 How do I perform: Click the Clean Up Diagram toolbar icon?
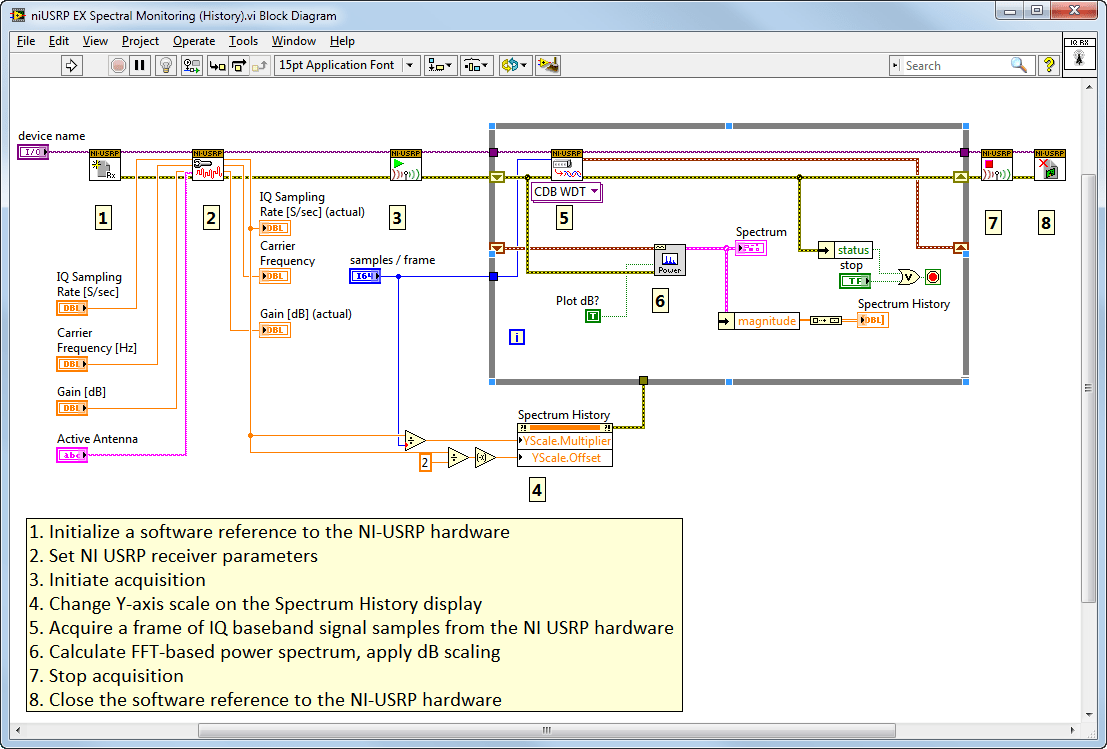coord(548,65)
